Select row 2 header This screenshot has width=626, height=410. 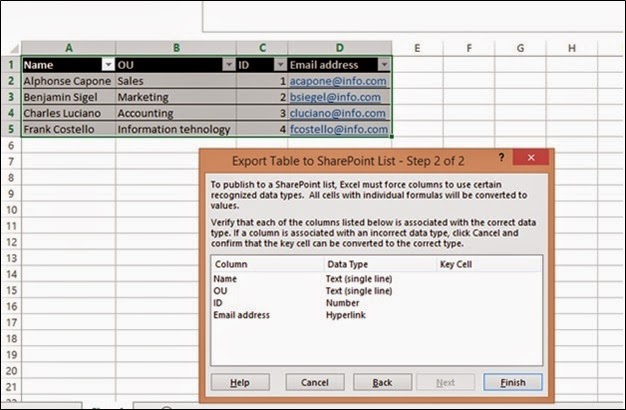pos(11,81)
